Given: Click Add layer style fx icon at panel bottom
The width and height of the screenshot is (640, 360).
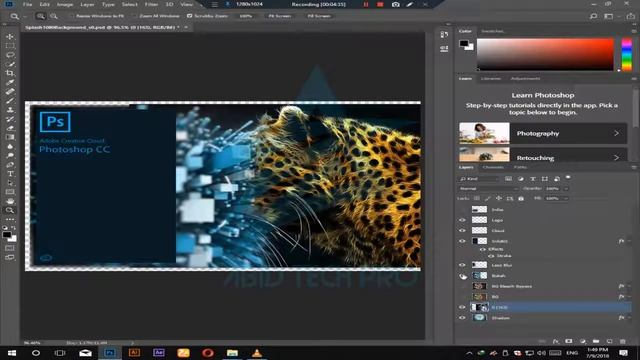Looking at the screenshot, I should 556,341.
